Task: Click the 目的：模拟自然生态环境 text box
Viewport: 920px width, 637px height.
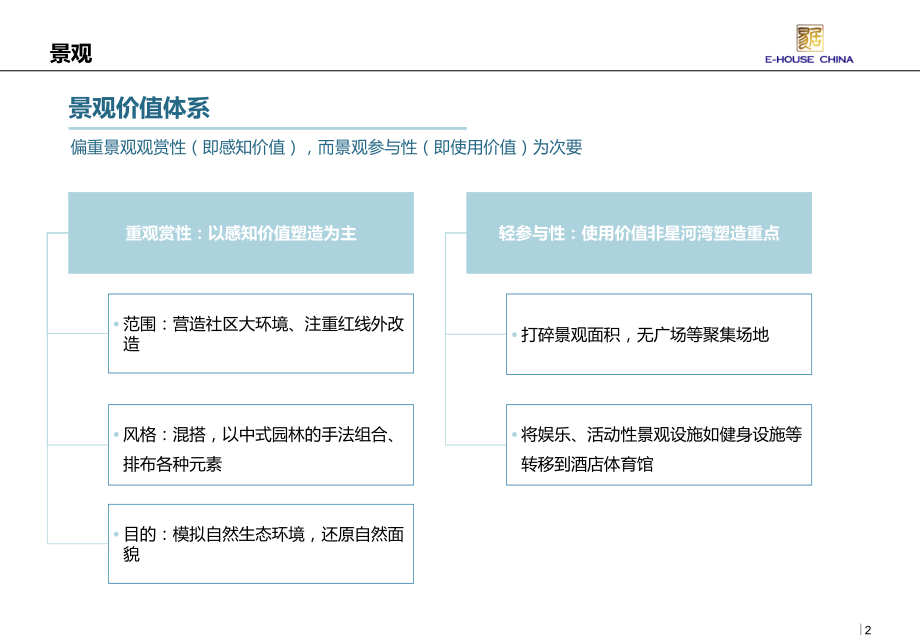Action: tap(260, 545)
